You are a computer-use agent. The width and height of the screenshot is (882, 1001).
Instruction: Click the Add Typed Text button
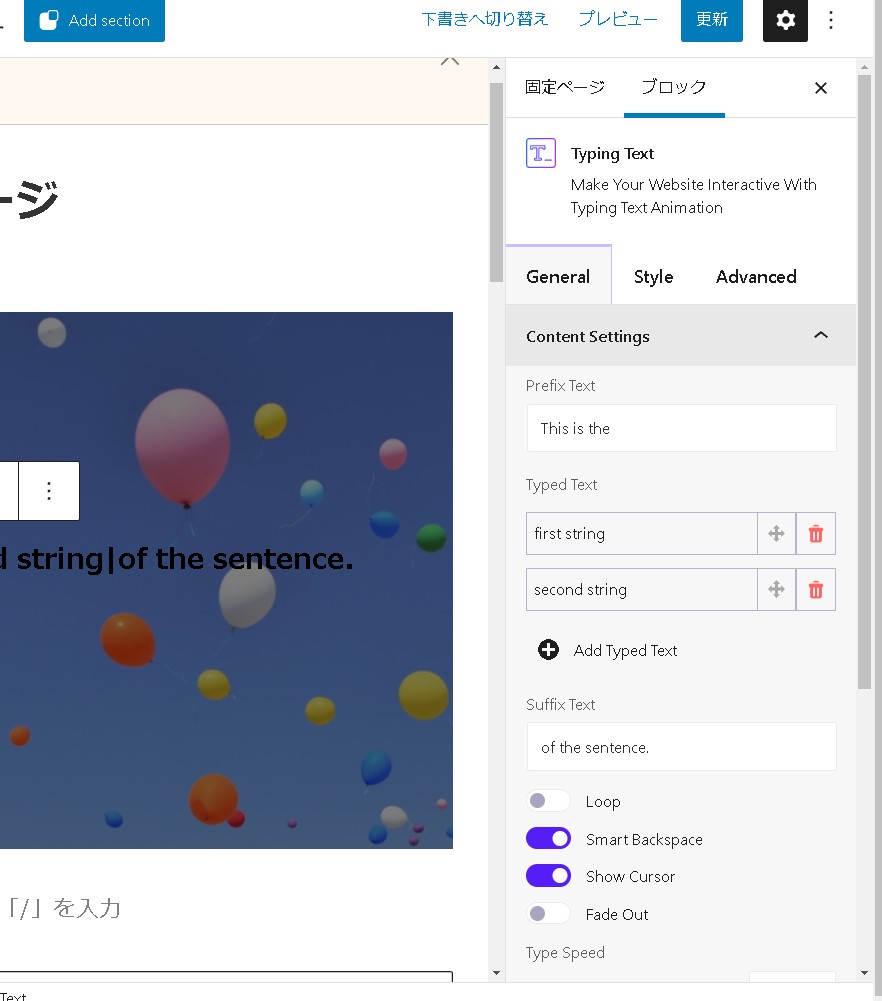tap(608, 650)
